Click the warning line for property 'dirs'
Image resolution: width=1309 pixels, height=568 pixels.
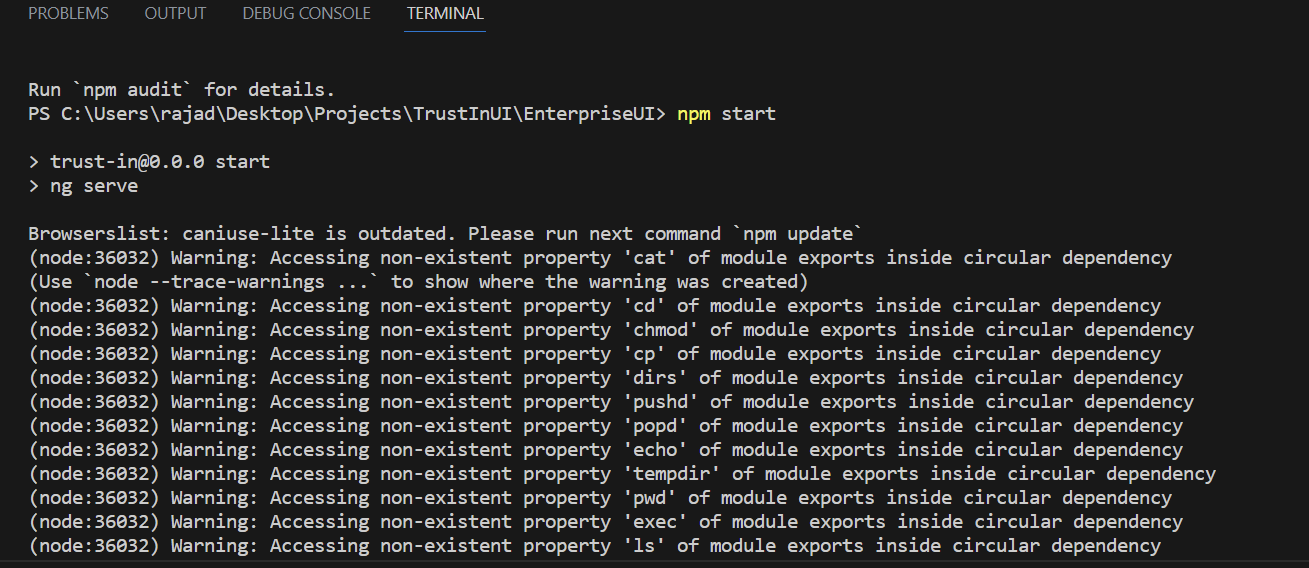[605, 378]
